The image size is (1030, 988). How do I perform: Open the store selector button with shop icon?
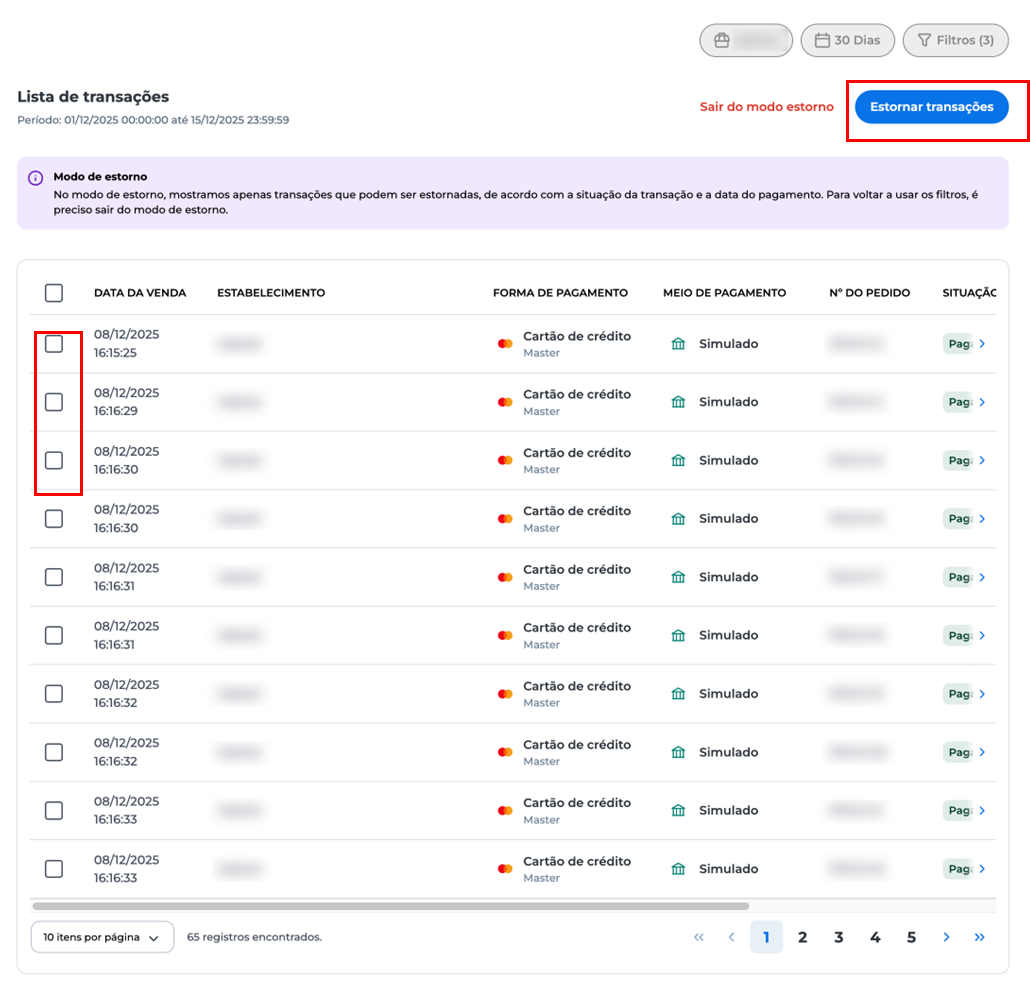coord(746,40)
